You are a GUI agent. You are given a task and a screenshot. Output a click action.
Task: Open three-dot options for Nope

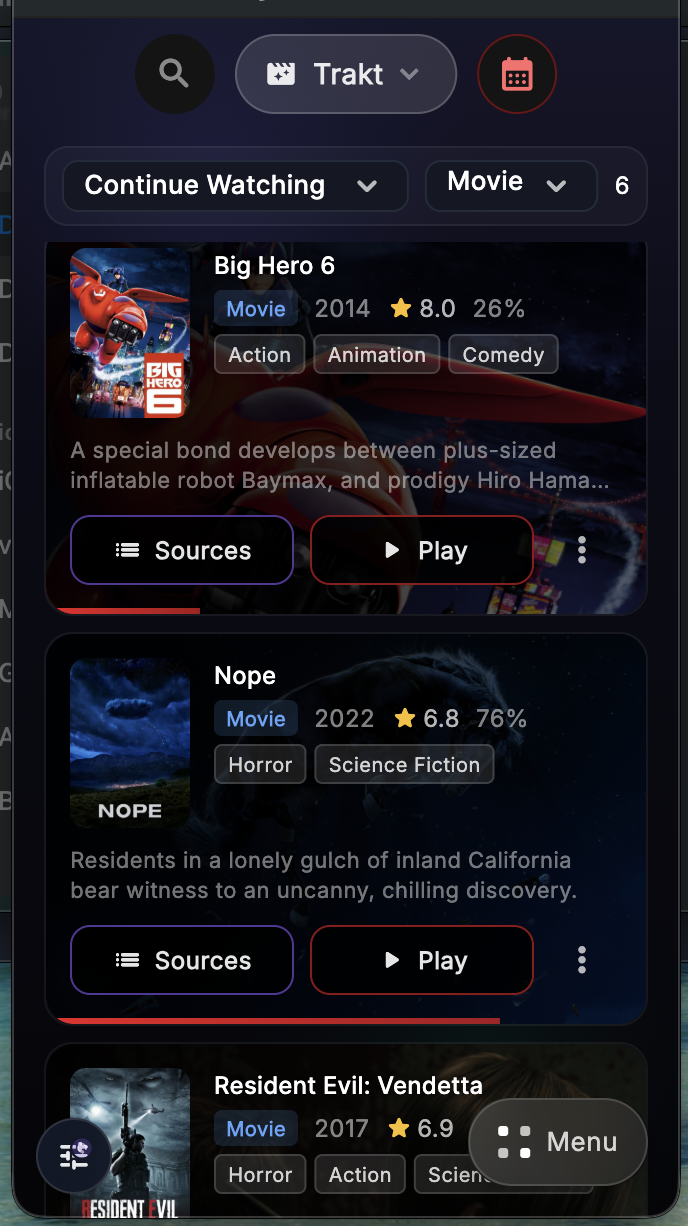click(582, 960)
